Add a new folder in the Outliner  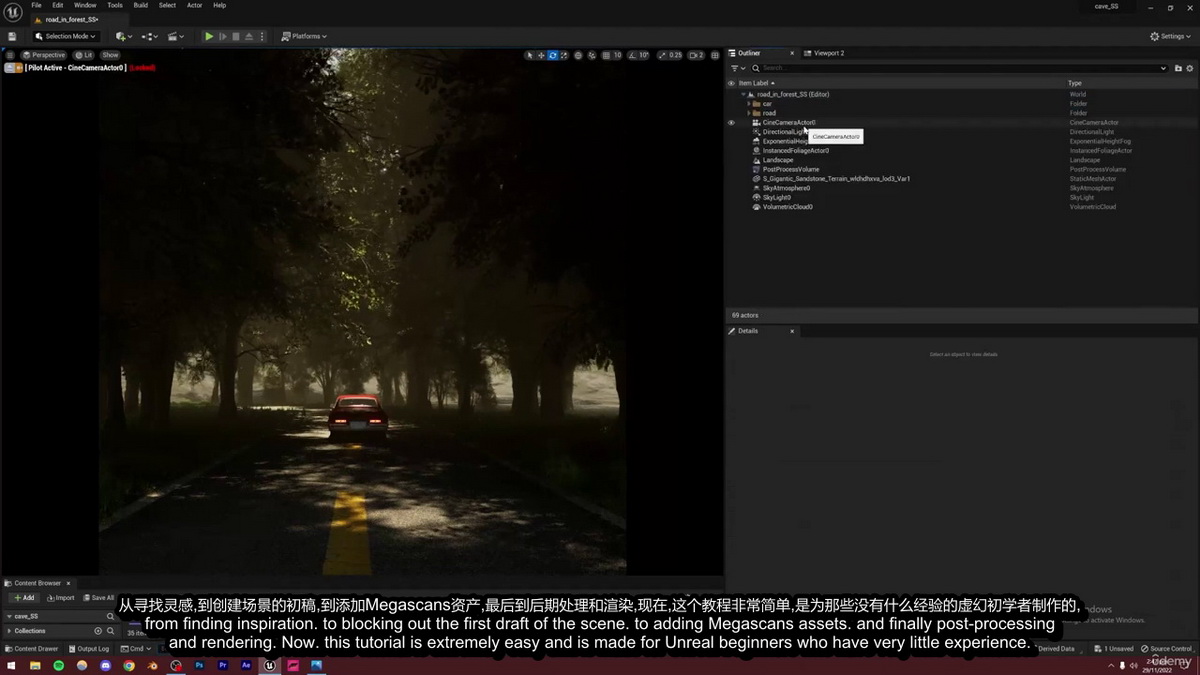[x=1179, y=68]
